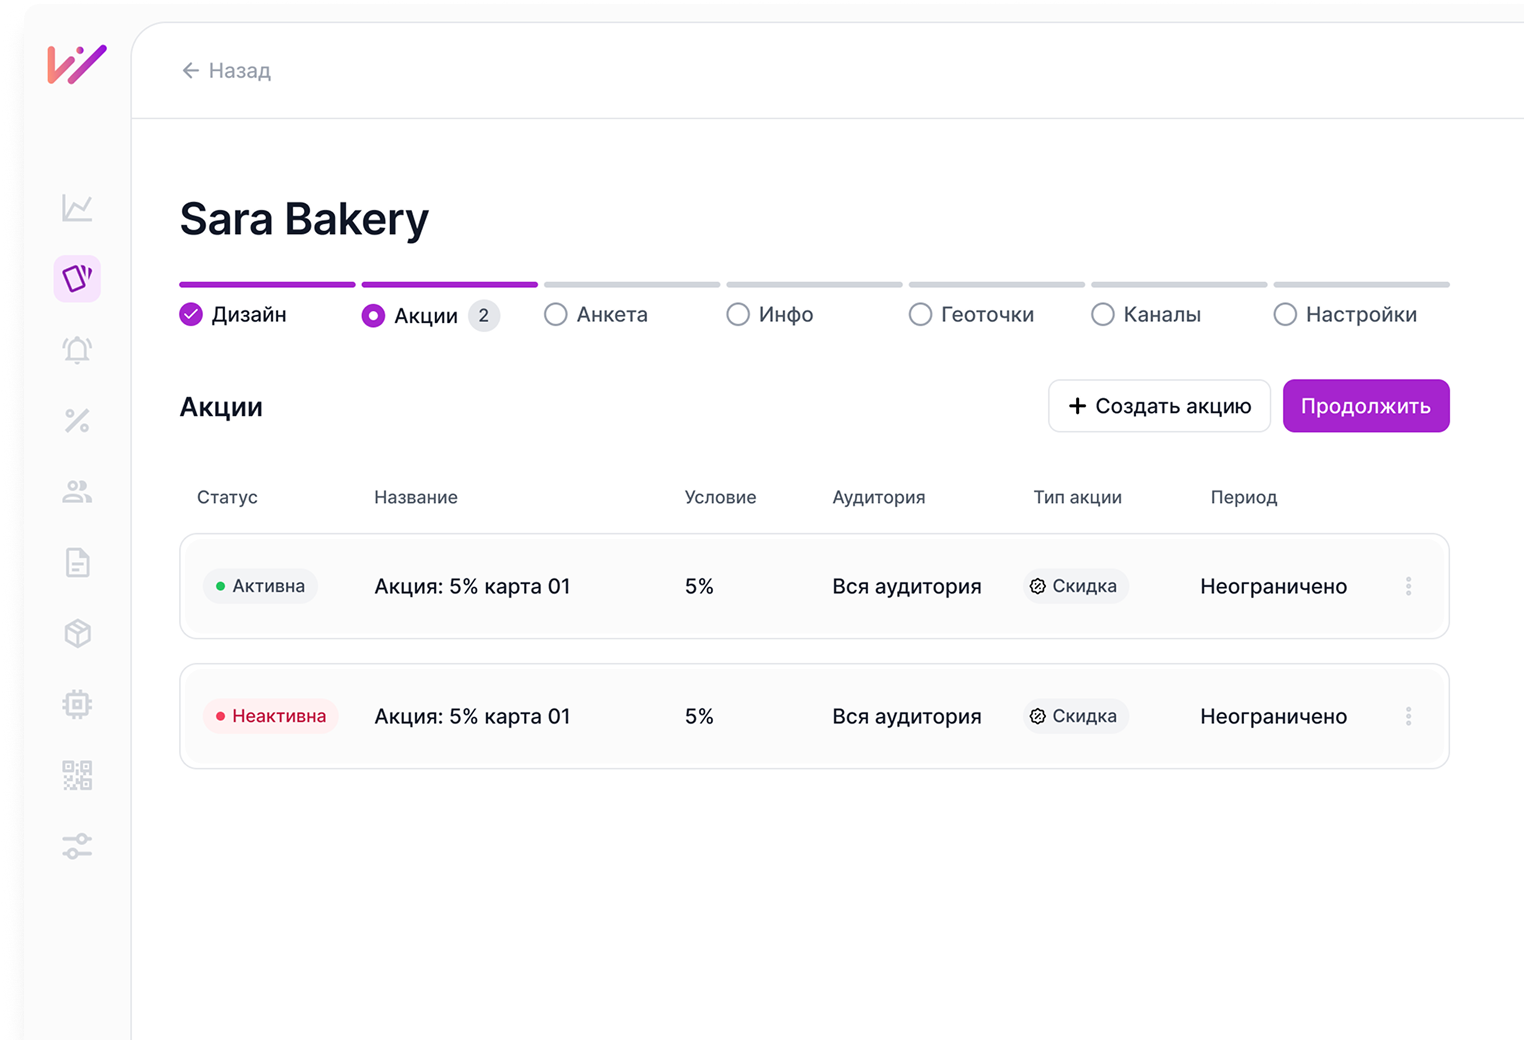This screenshot has width=1524, height=1040.
Task: Switch to the Каналы step
Action: 1146,315
